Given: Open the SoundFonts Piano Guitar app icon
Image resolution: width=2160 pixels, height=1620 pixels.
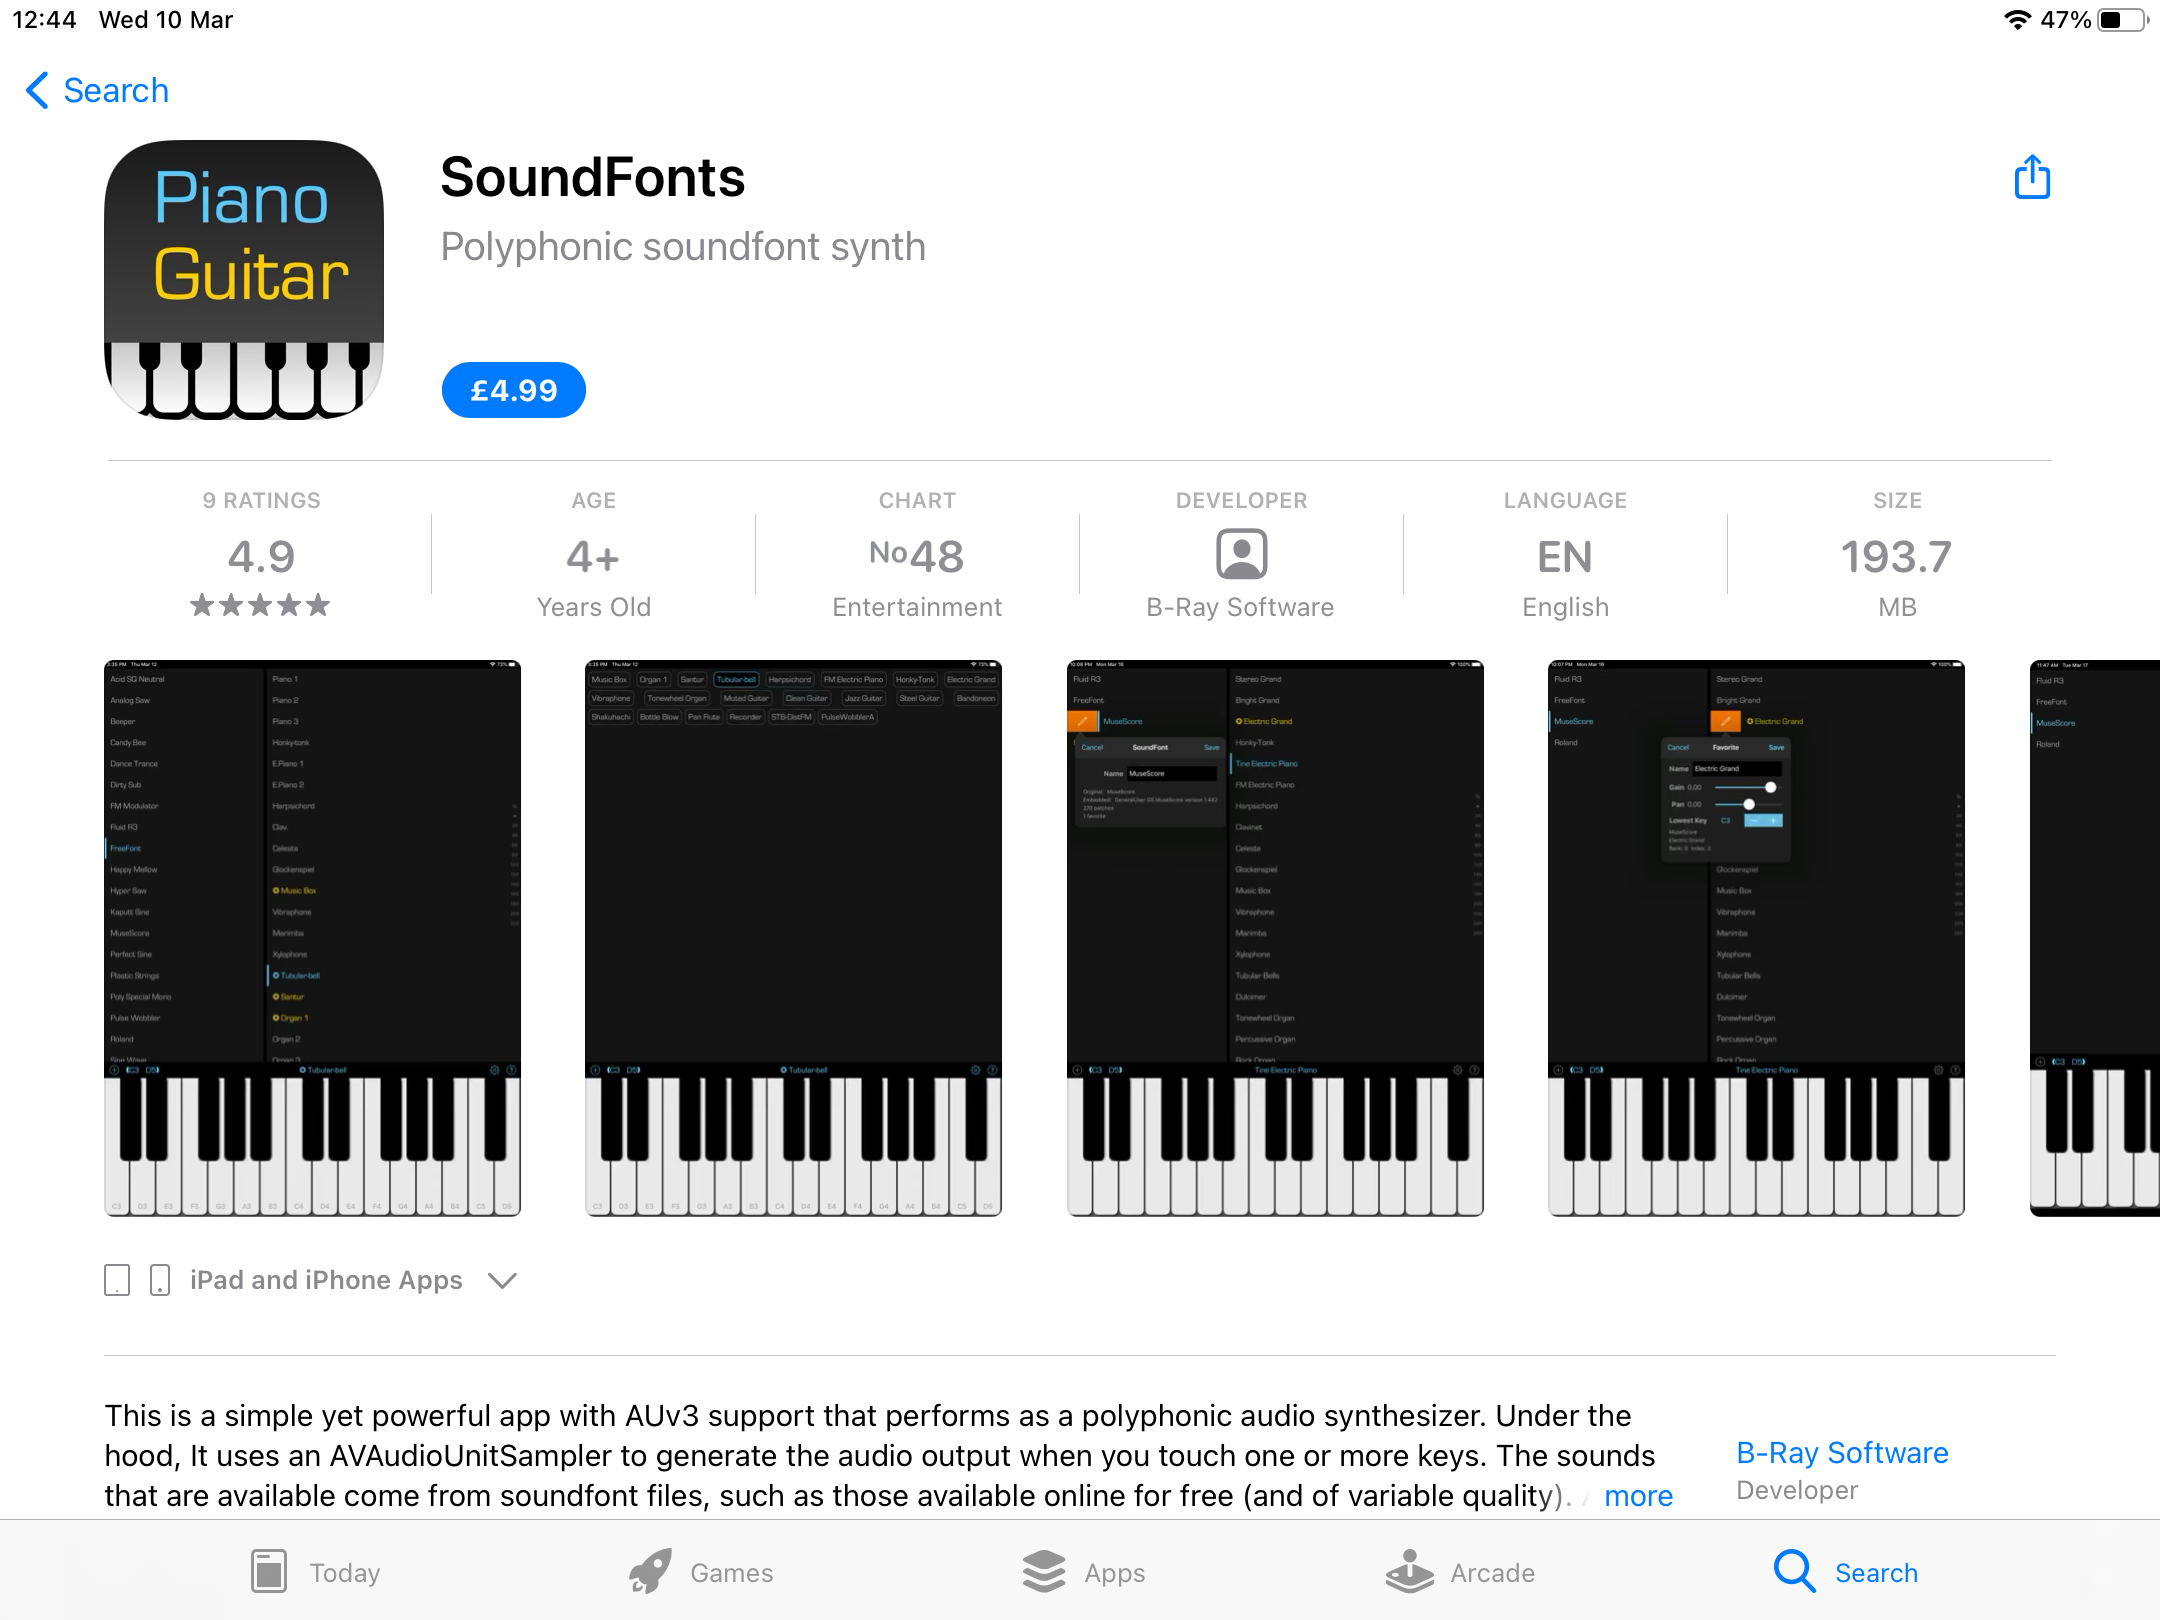Looking at the screenshot, I should (x=244, y=279).
